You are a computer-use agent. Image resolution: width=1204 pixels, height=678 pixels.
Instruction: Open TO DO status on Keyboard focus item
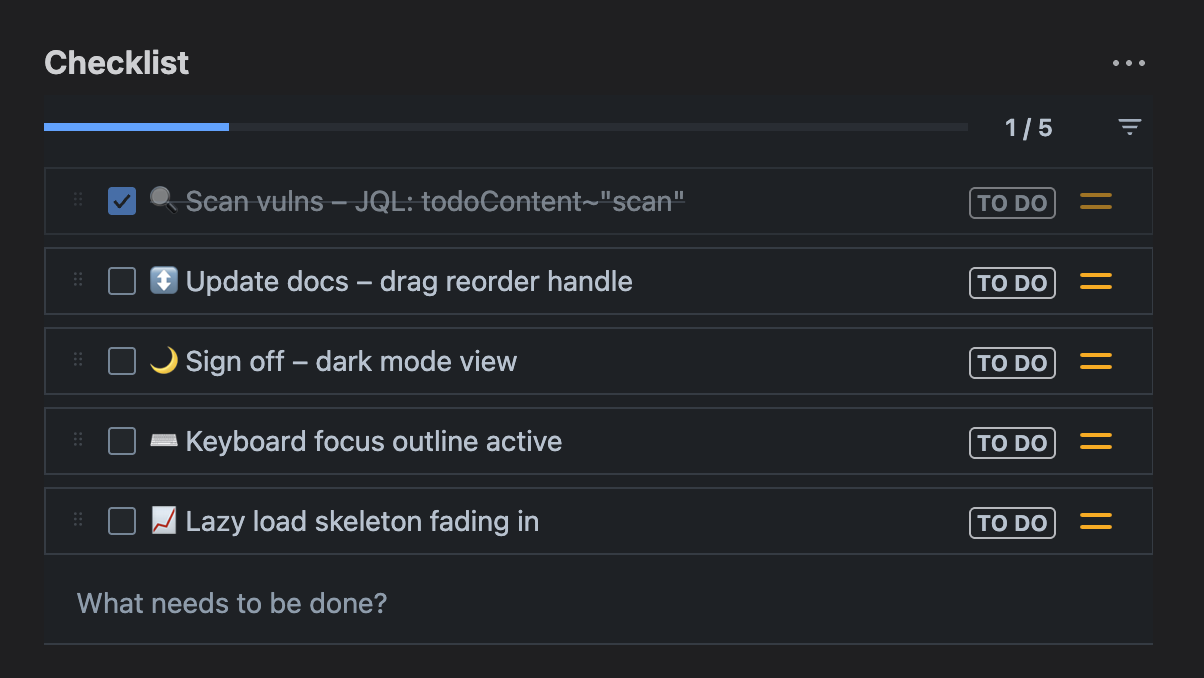[1012, 443]
